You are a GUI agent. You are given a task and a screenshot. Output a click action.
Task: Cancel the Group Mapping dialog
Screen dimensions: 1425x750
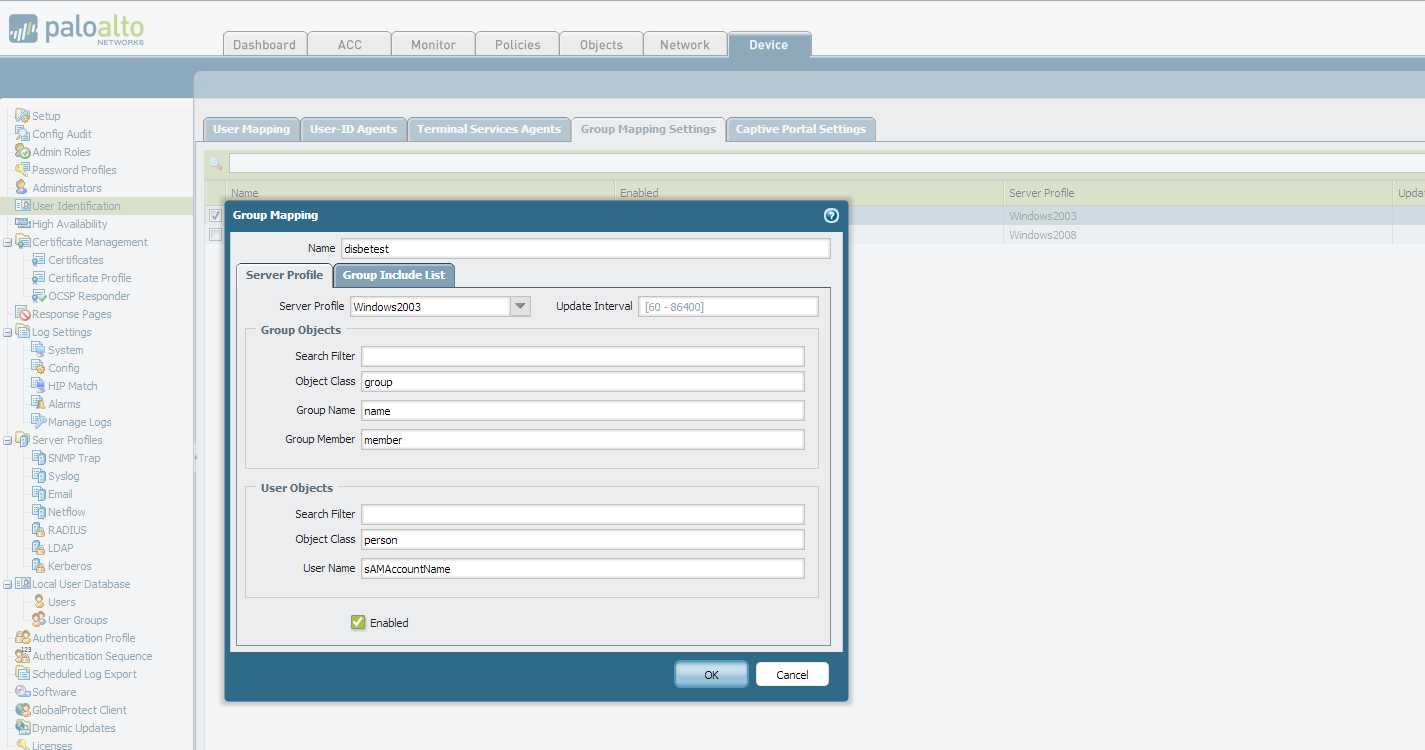click(792, 675)
